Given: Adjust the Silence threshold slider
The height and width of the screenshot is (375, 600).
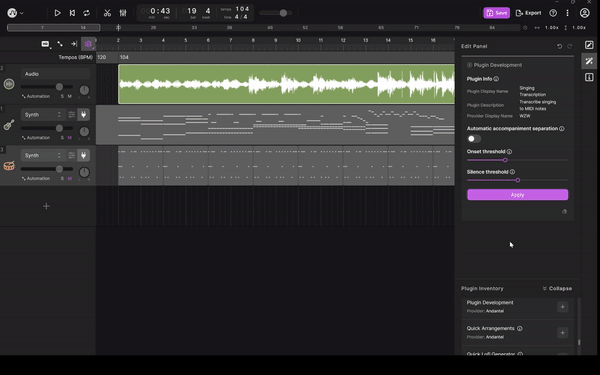Looking at the screenshot, I should [x=517, y=180].
